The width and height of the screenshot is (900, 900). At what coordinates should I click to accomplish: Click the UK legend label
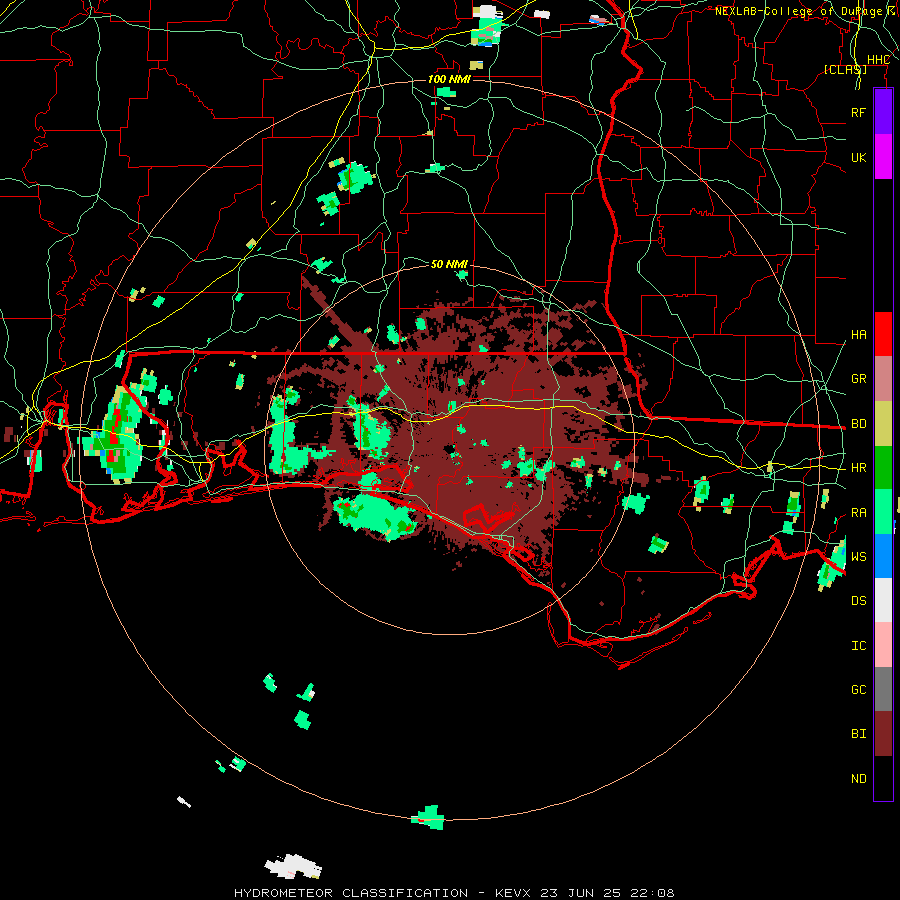(858, 157)
